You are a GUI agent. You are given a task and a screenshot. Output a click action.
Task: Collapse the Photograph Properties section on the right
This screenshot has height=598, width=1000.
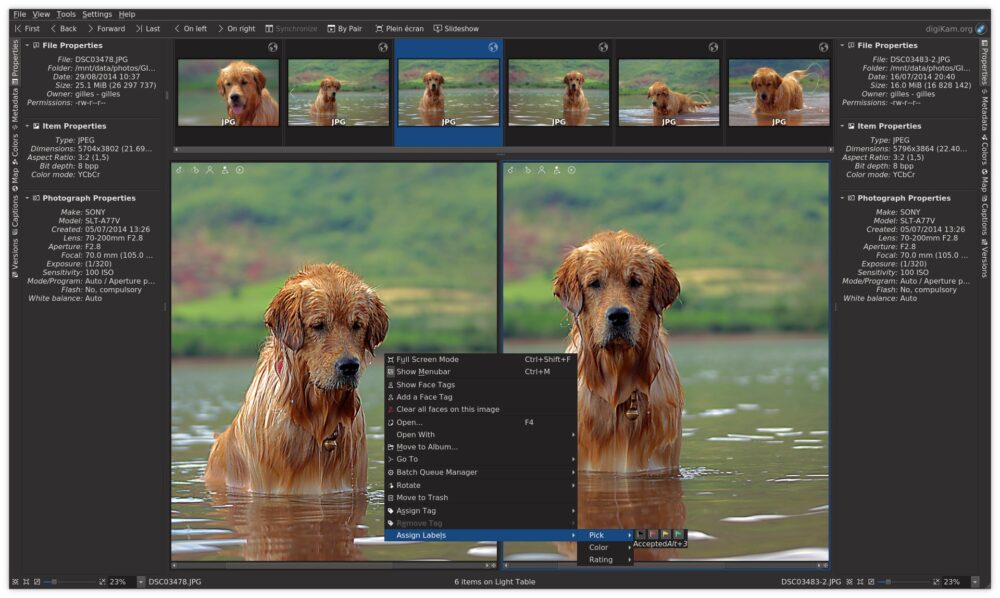840,197
